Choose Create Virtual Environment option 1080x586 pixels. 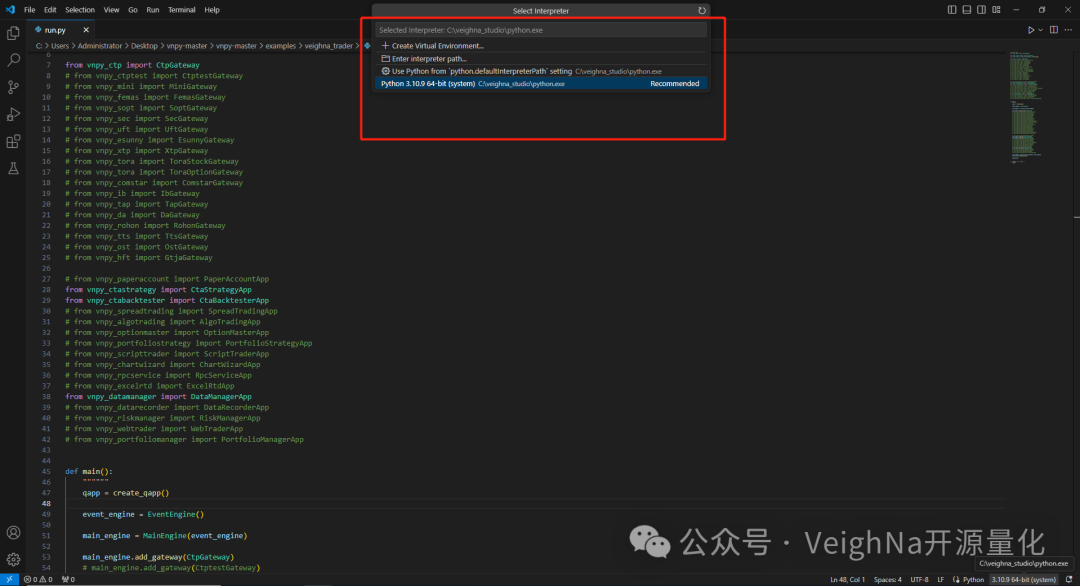tap(437, 46)
